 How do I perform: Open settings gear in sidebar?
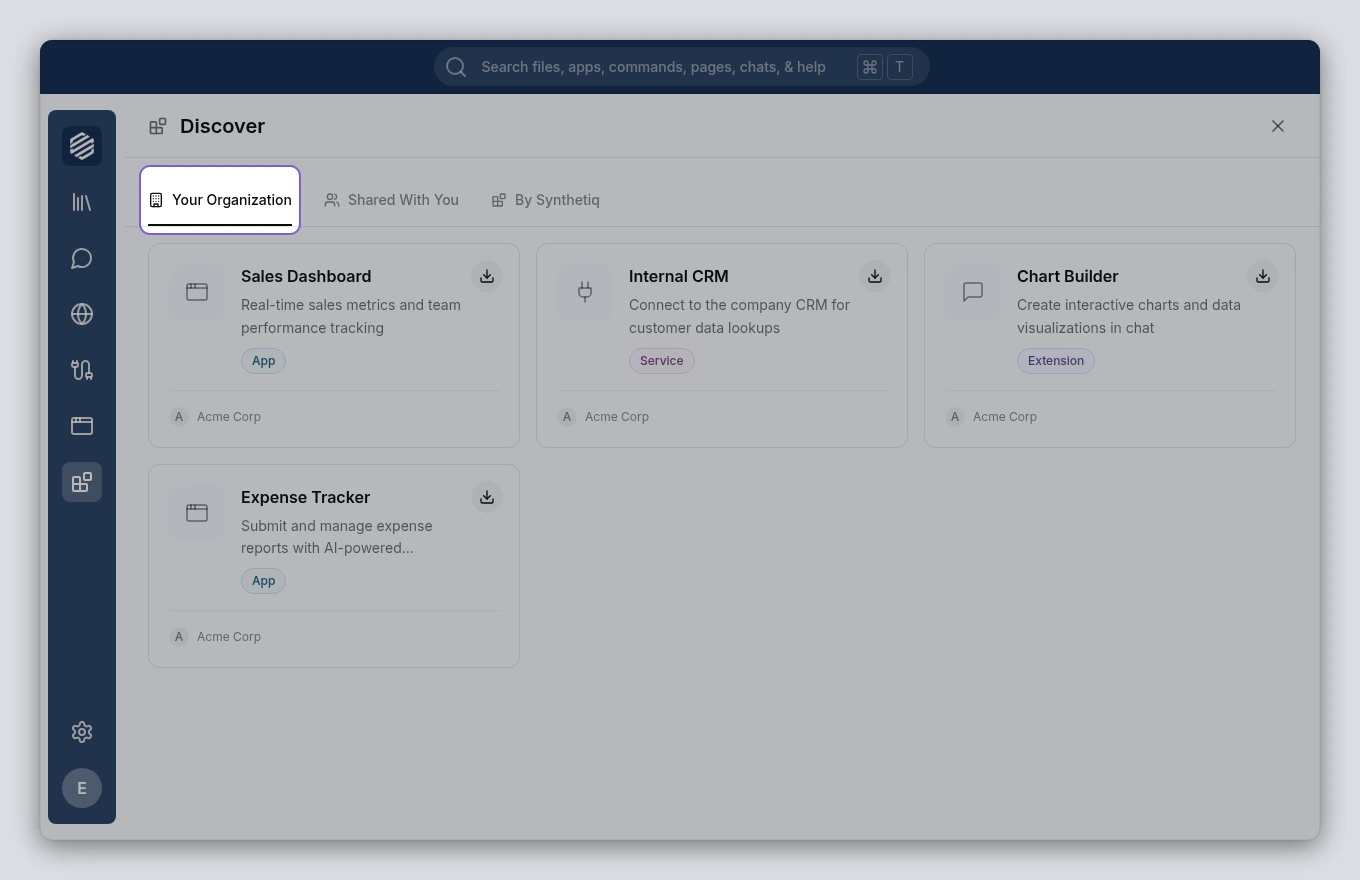[x=82, y=732]
